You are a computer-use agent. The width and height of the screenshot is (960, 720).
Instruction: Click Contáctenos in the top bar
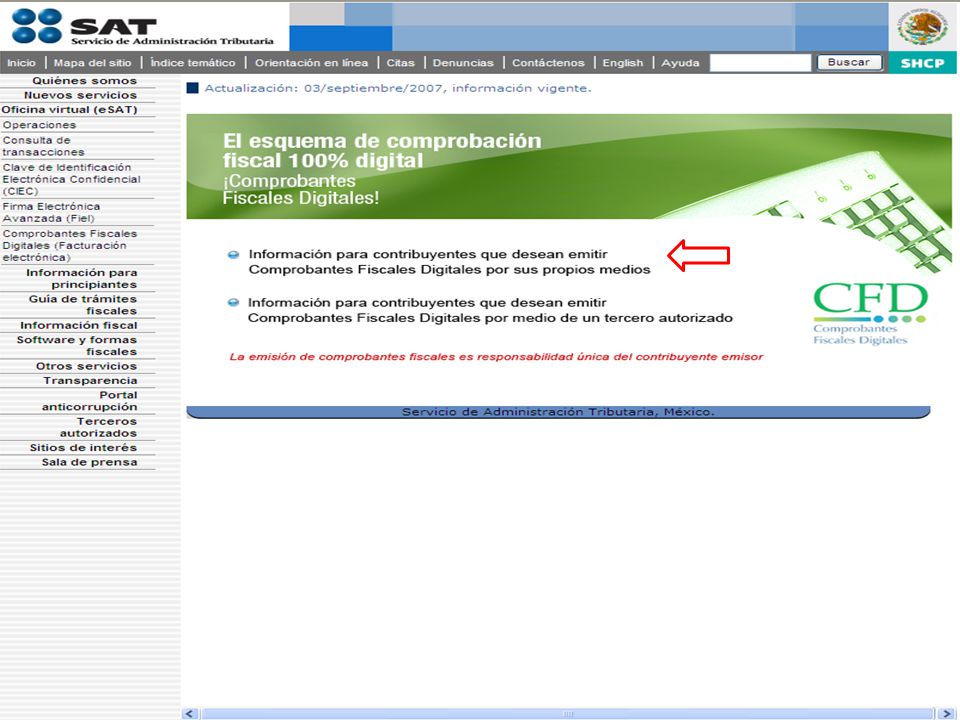548,62
